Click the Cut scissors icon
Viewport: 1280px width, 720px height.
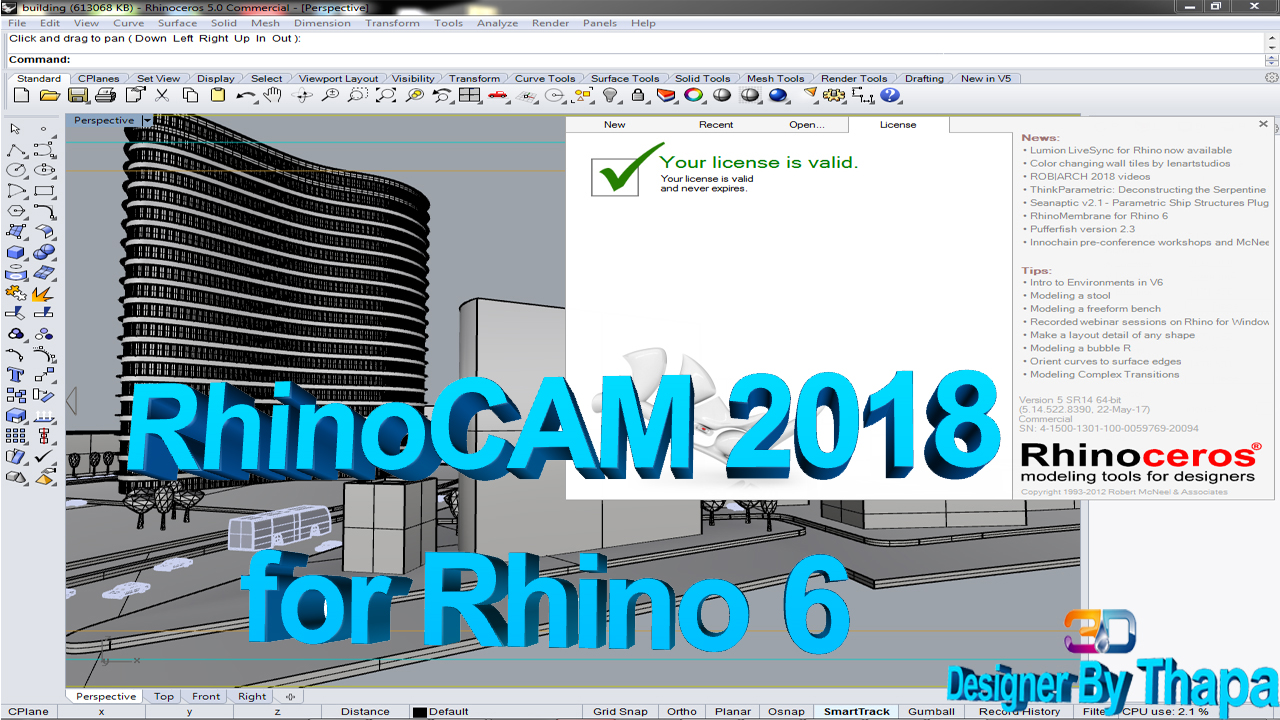point(162,96)
